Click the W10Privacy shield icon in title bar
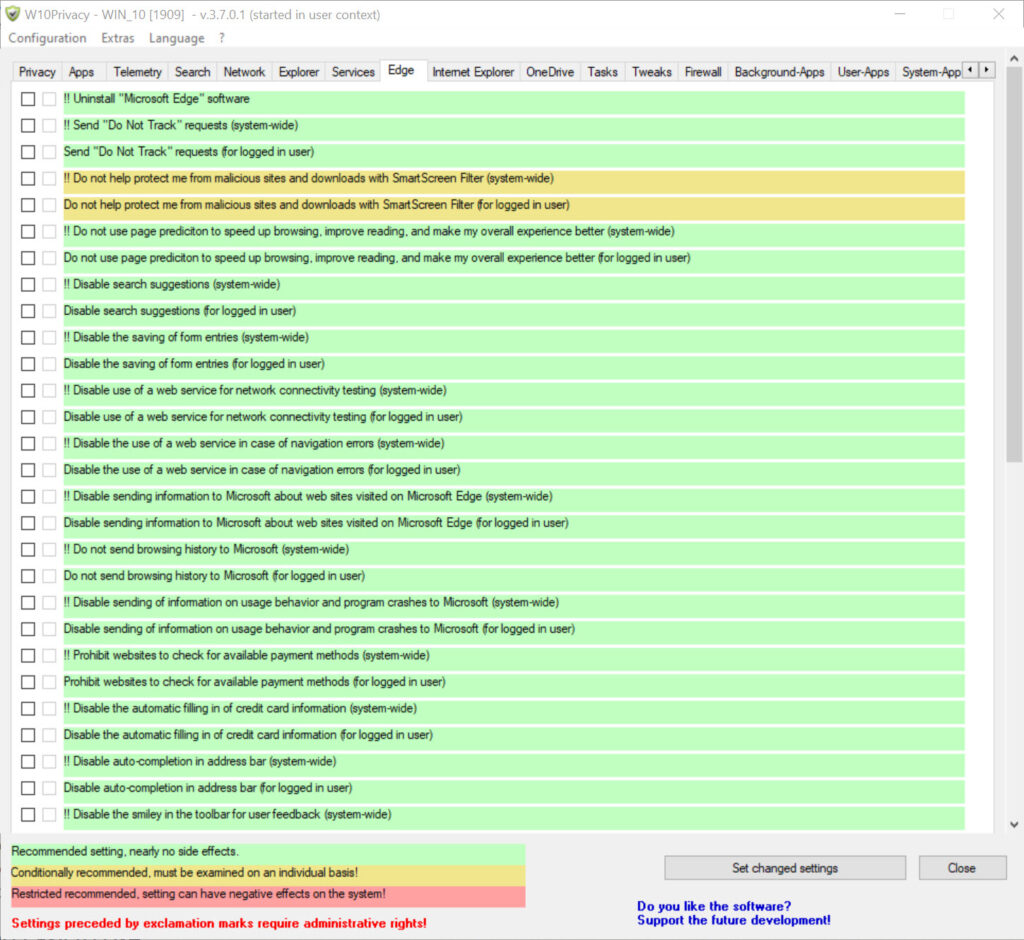 (x=13, y=14)
